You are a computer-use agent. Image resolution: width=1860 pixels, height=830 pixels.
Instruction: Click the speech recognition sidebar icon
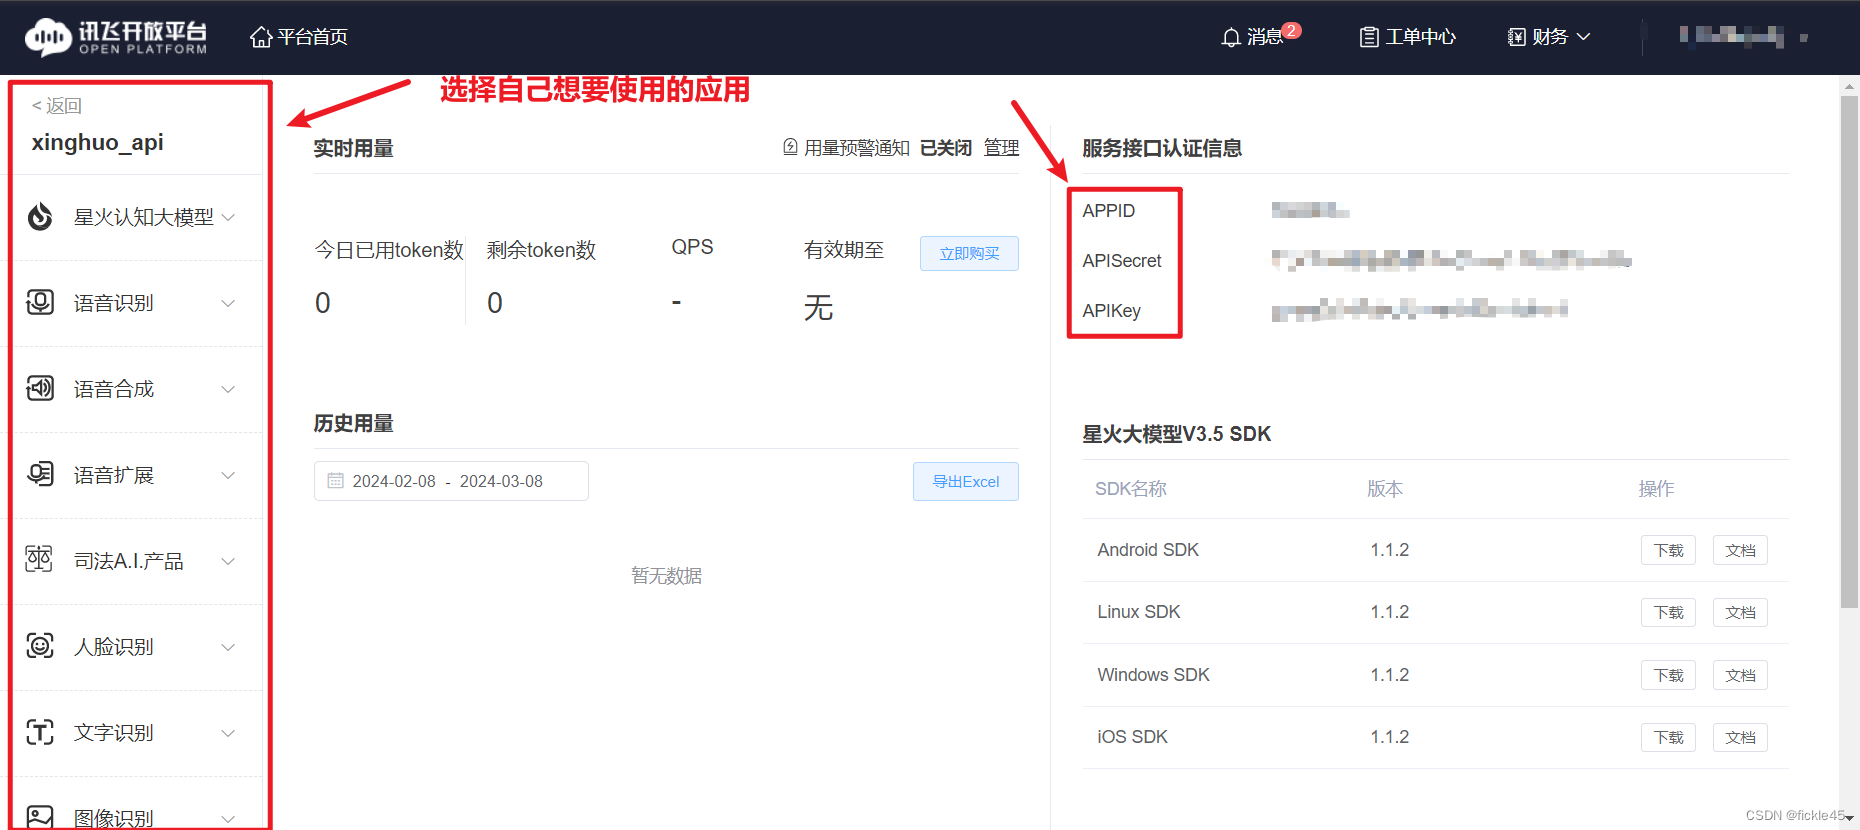click(40, 302)
